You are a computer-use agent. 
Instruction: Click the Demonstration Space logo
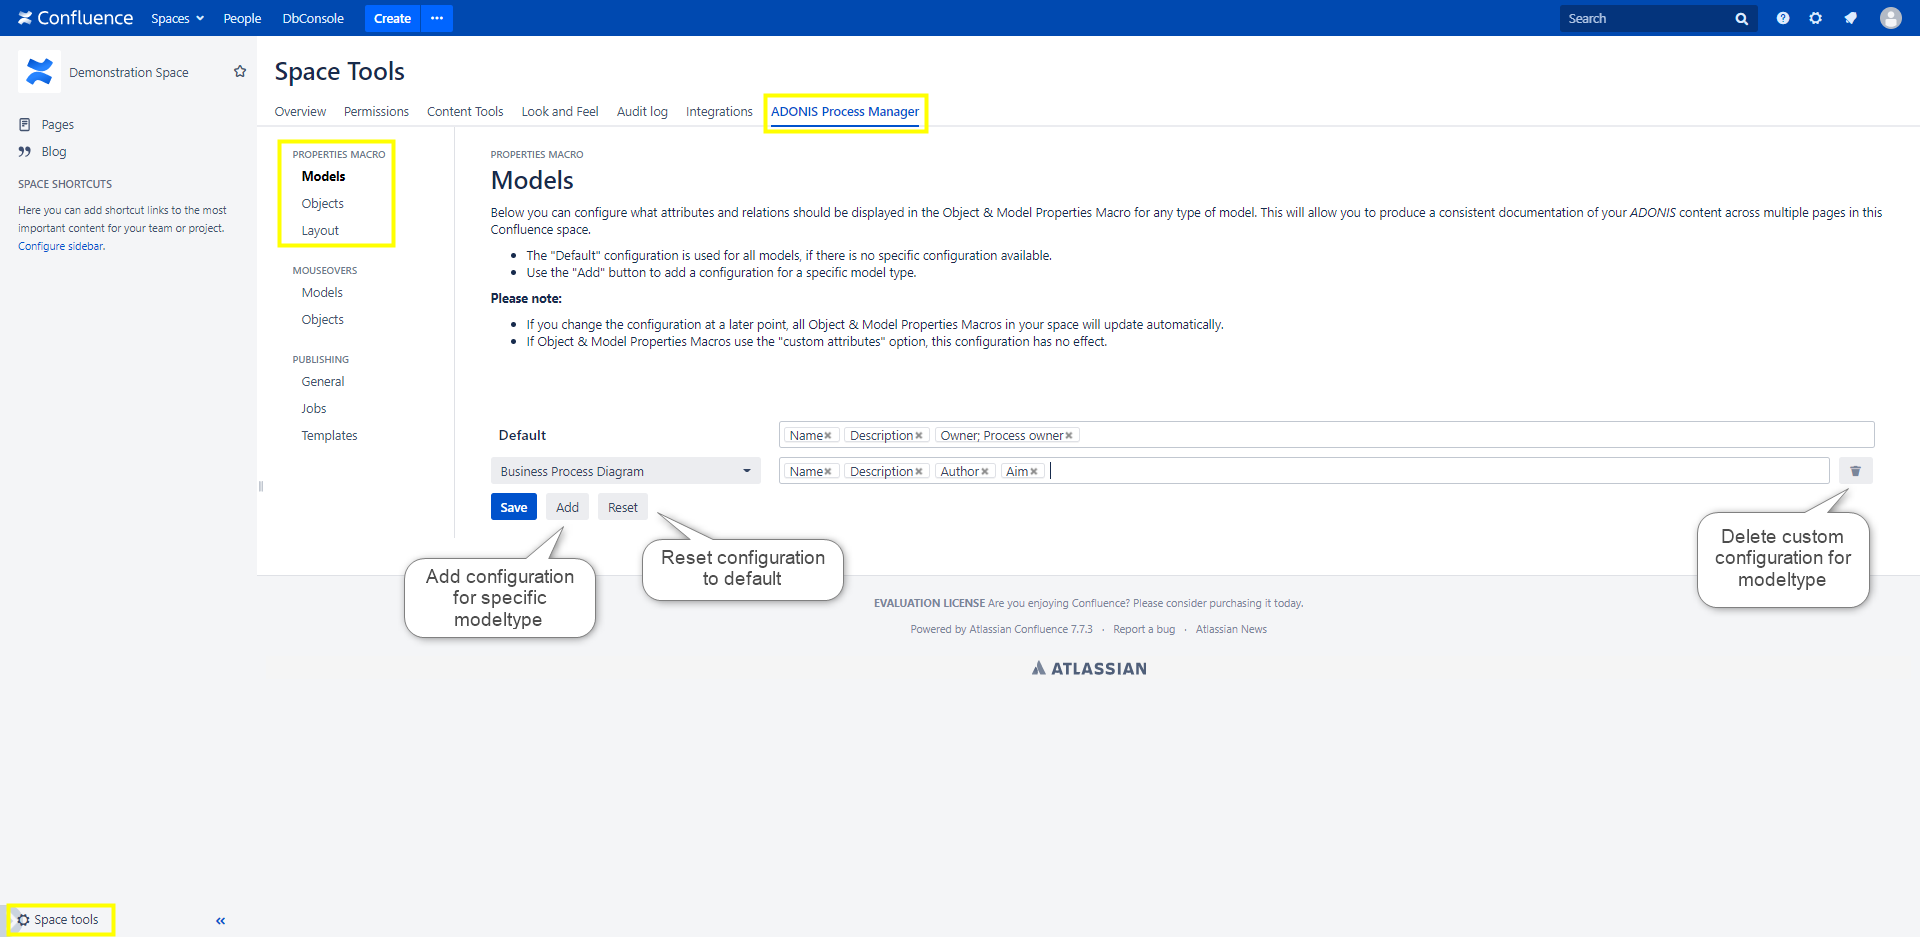[39, 72]
